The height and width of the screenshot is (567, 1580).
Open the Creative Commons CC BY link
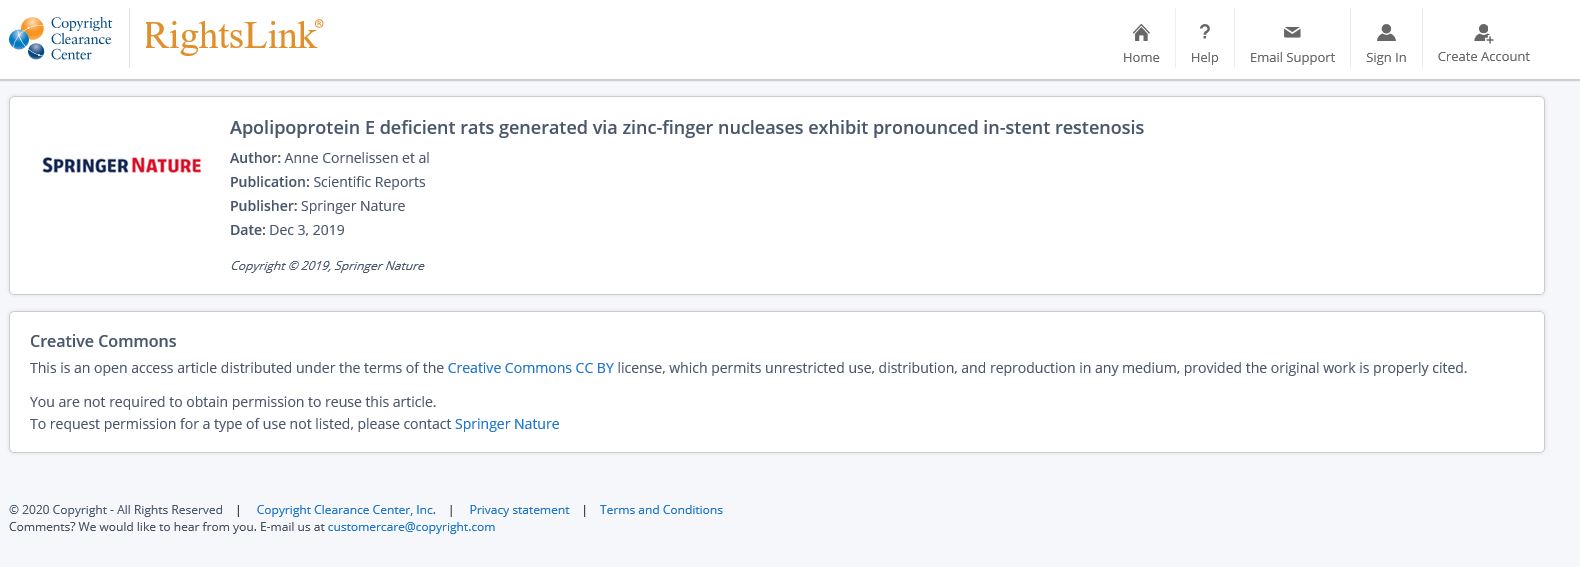click(x=530, y=368)
